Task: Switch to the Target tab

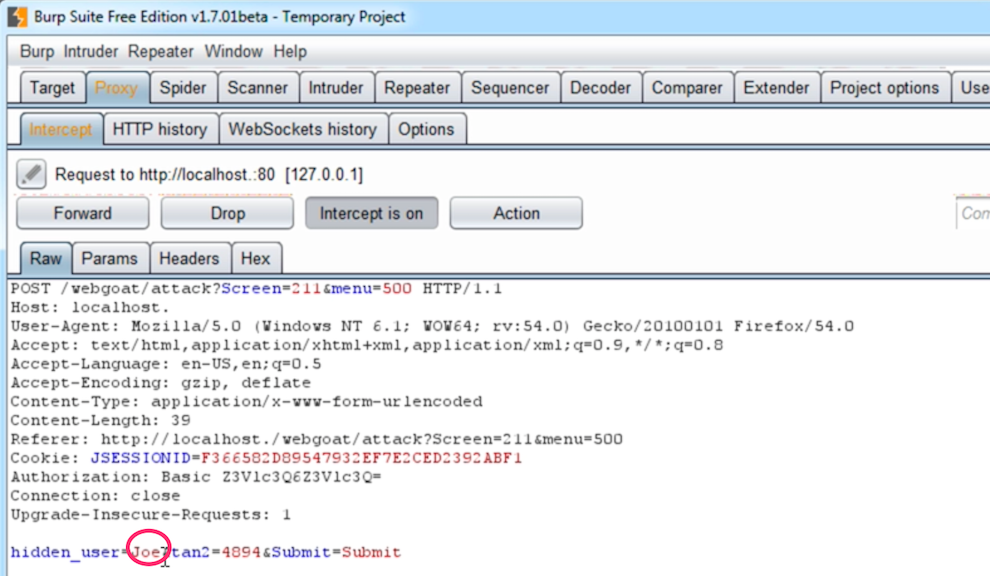Action: pos(52,88)
